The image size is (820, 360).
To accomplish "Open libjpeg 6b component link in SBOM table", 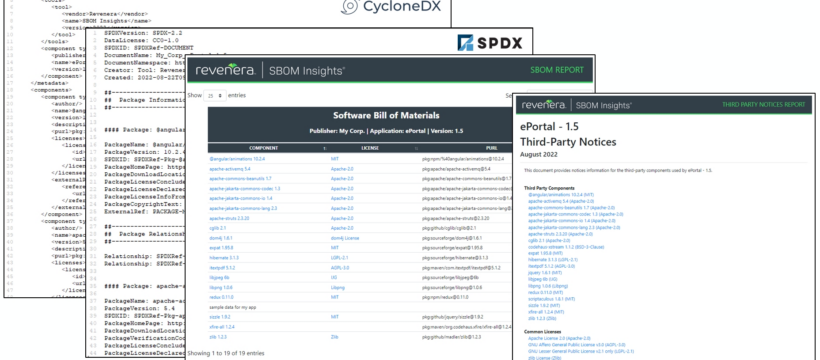I will [220, 277].
